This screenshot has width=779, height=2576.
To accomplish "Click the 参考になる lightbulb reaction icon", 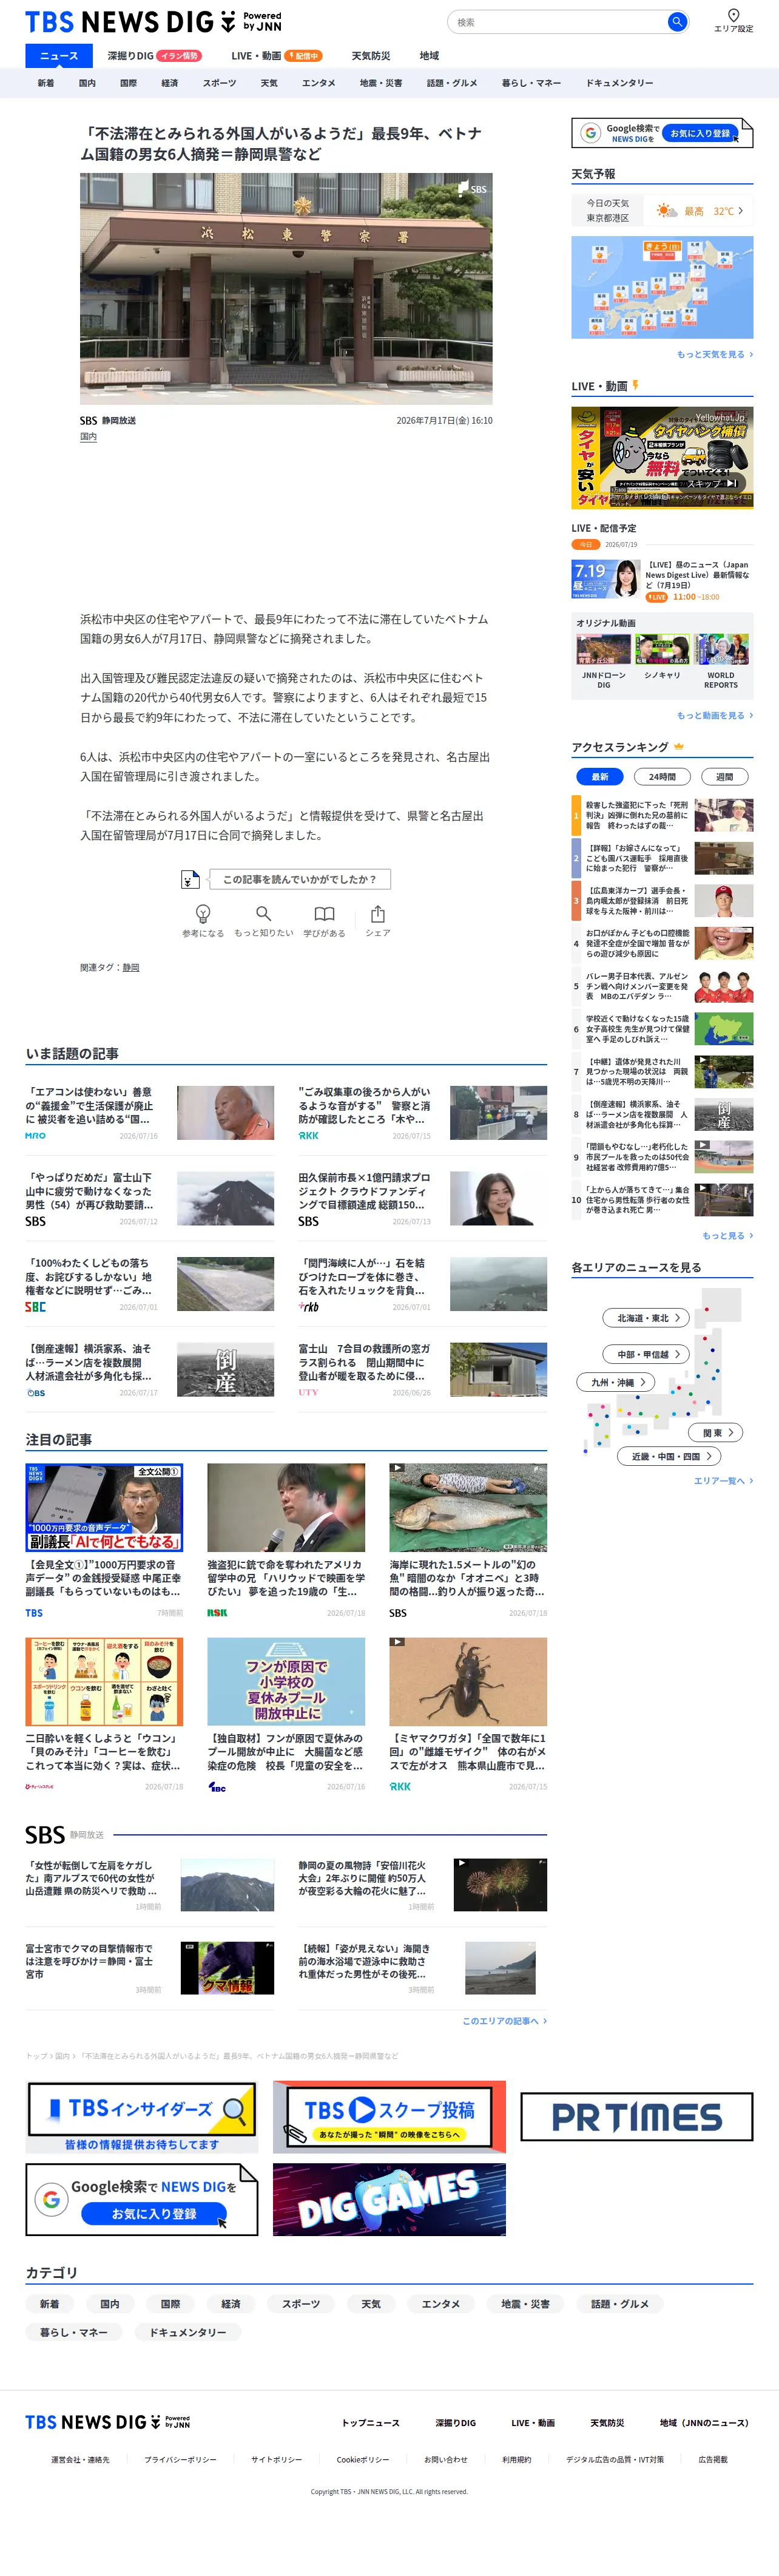I will (x=203, y=914).
